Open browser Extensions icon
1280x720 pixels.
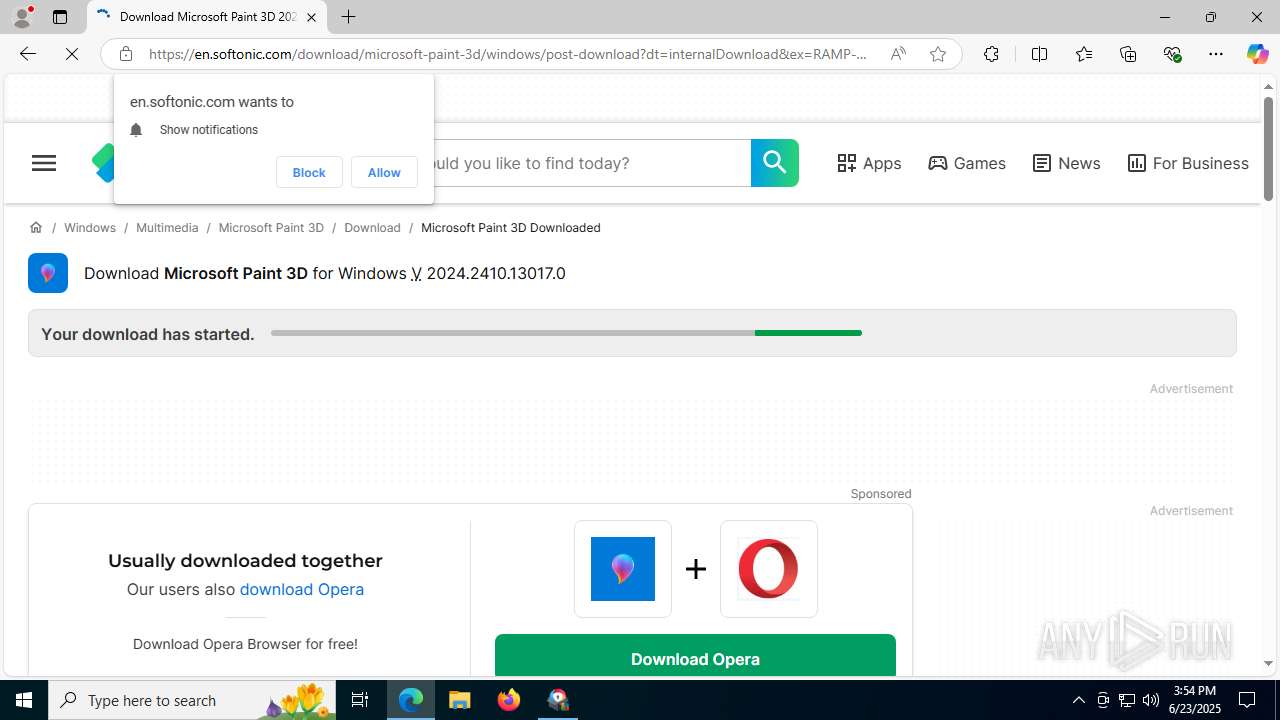tap(991, 54)
